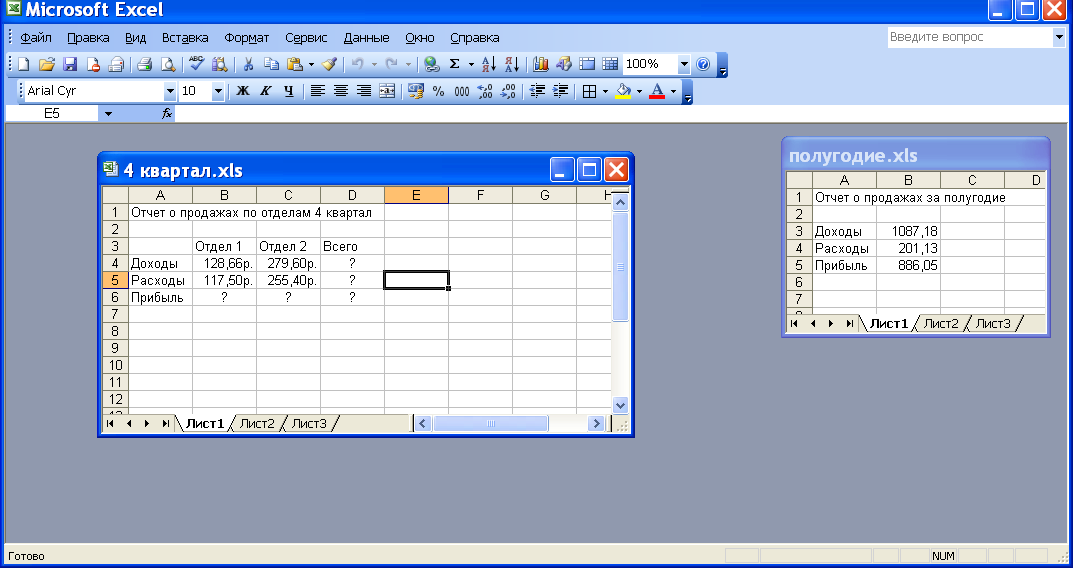This screenshot has height=568, width=1073.
Task: Click the down arrow of the vertical scrollbar
Action: coord(620,405)
